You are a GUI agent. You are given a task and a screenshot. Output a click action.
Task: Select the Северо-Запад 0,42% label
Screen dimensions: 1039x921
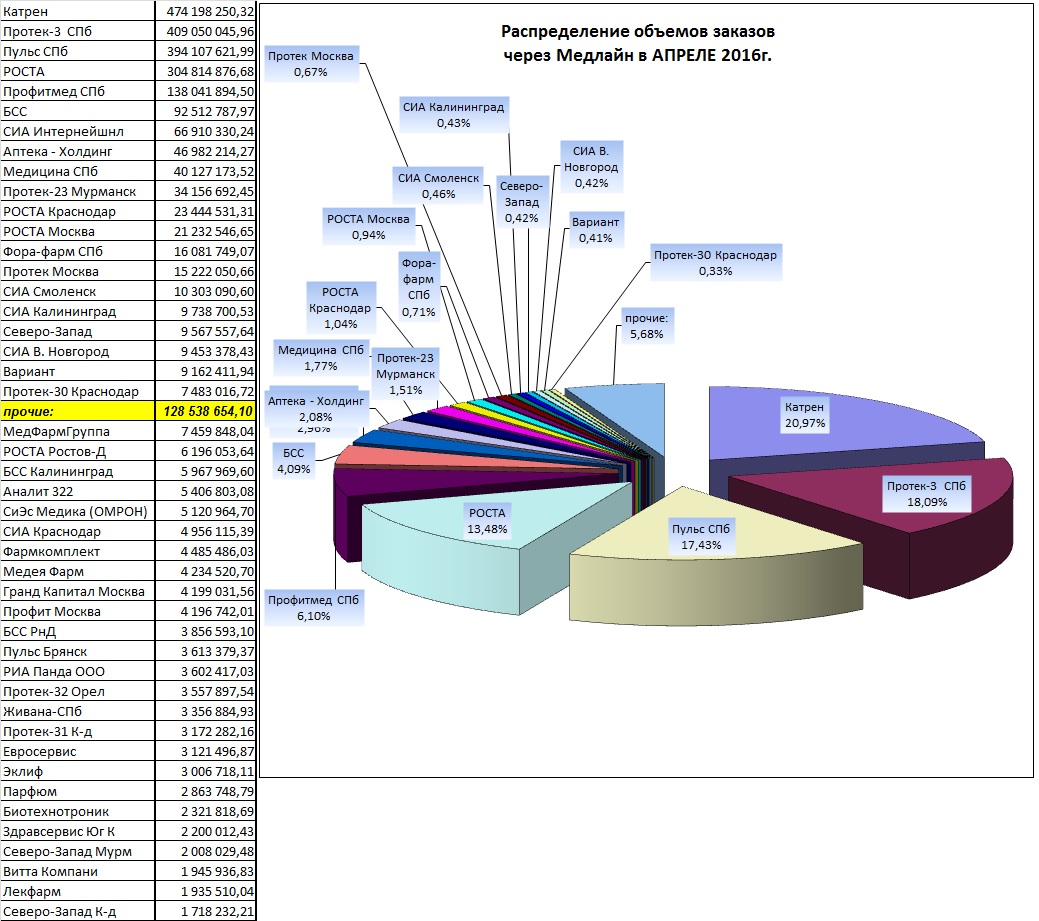[521, 201]
